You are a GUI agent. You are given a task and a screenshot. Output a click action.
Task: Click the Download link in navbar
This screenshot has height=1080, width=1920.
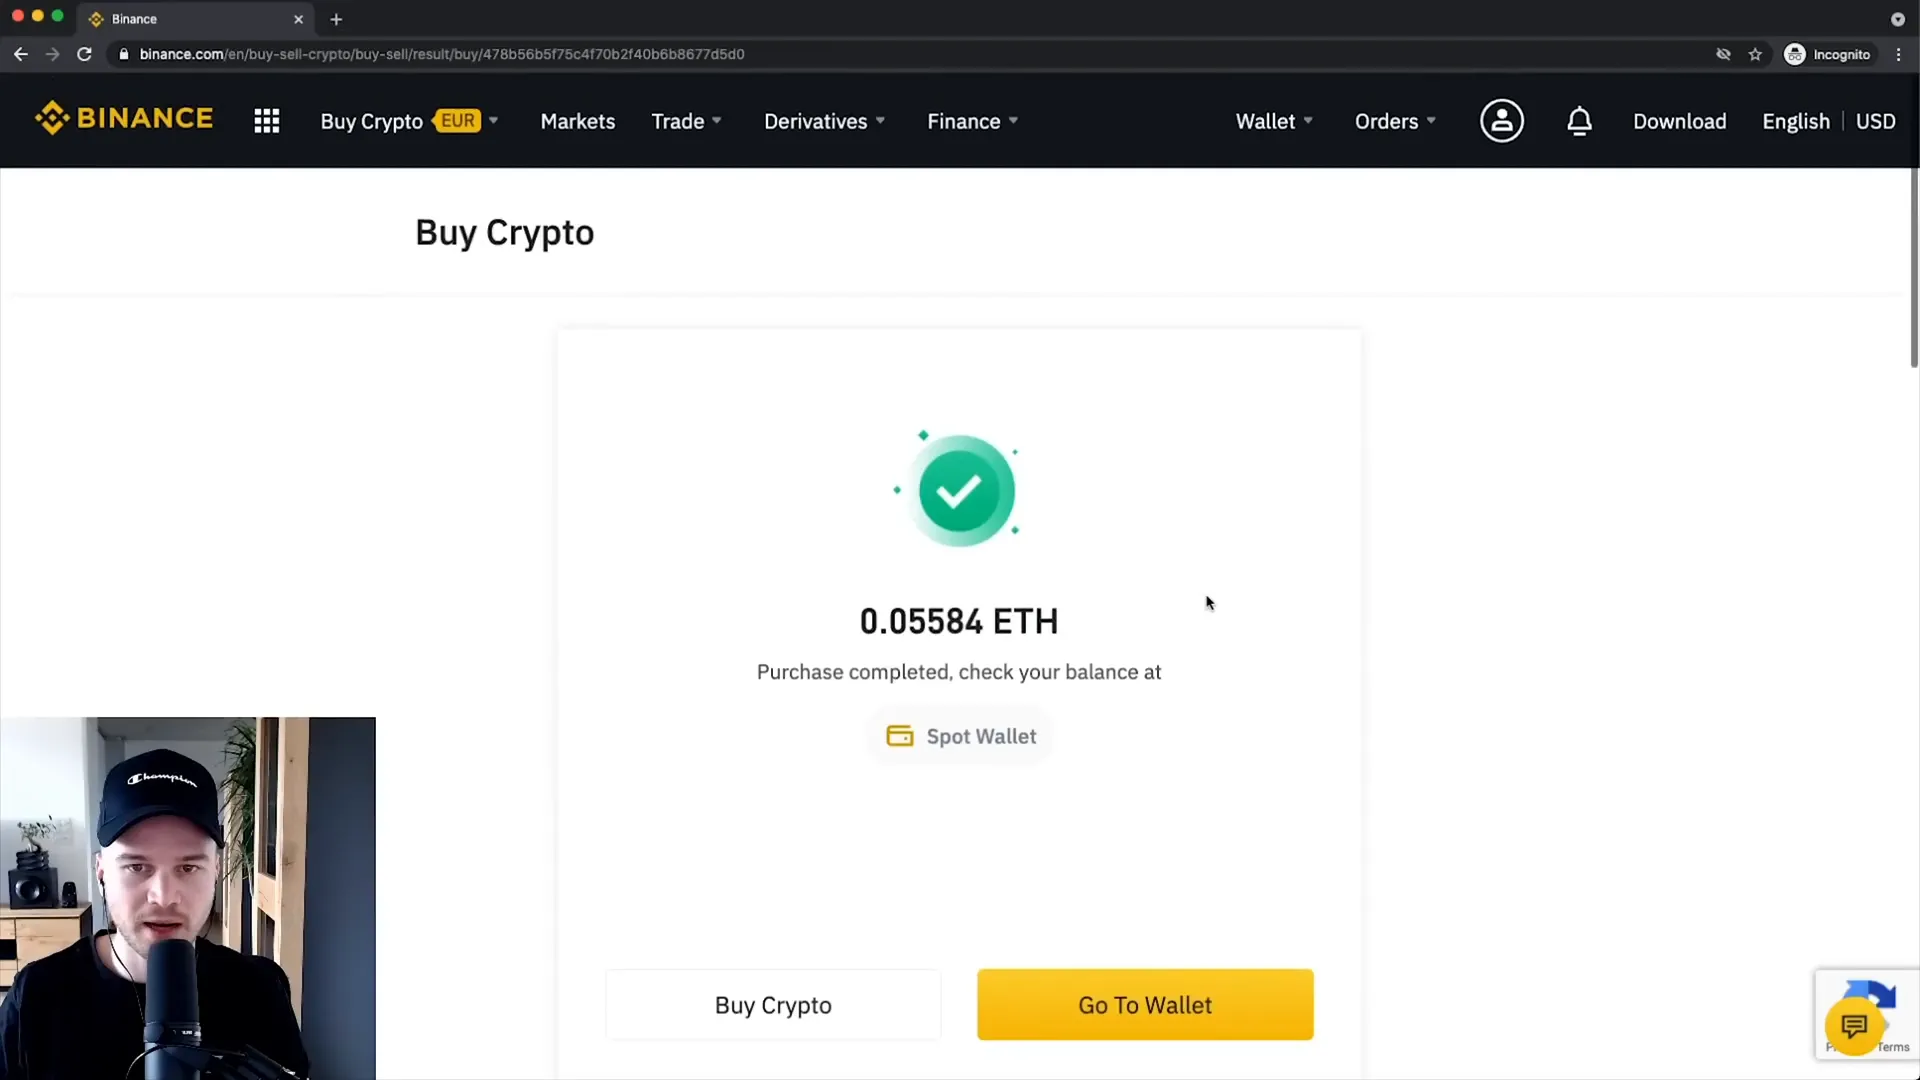click(1680, 121)
